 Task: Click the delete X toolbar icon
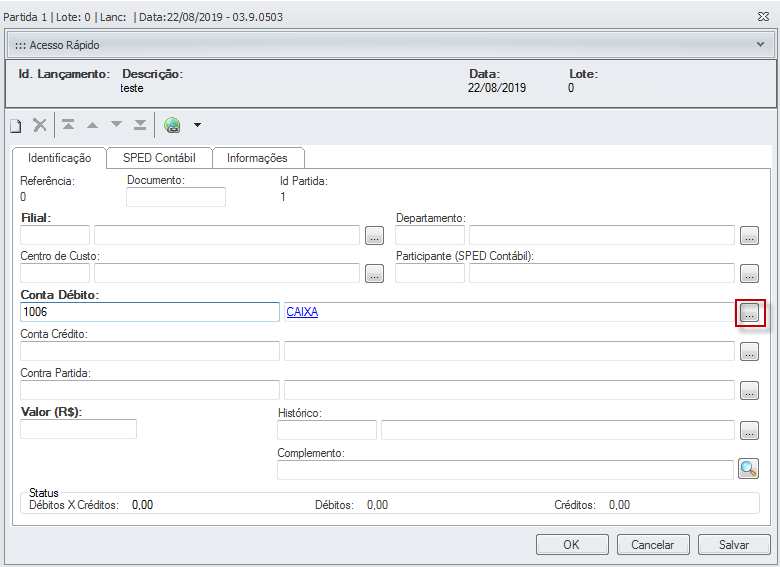pyautogui.click(x=40, y=124)
